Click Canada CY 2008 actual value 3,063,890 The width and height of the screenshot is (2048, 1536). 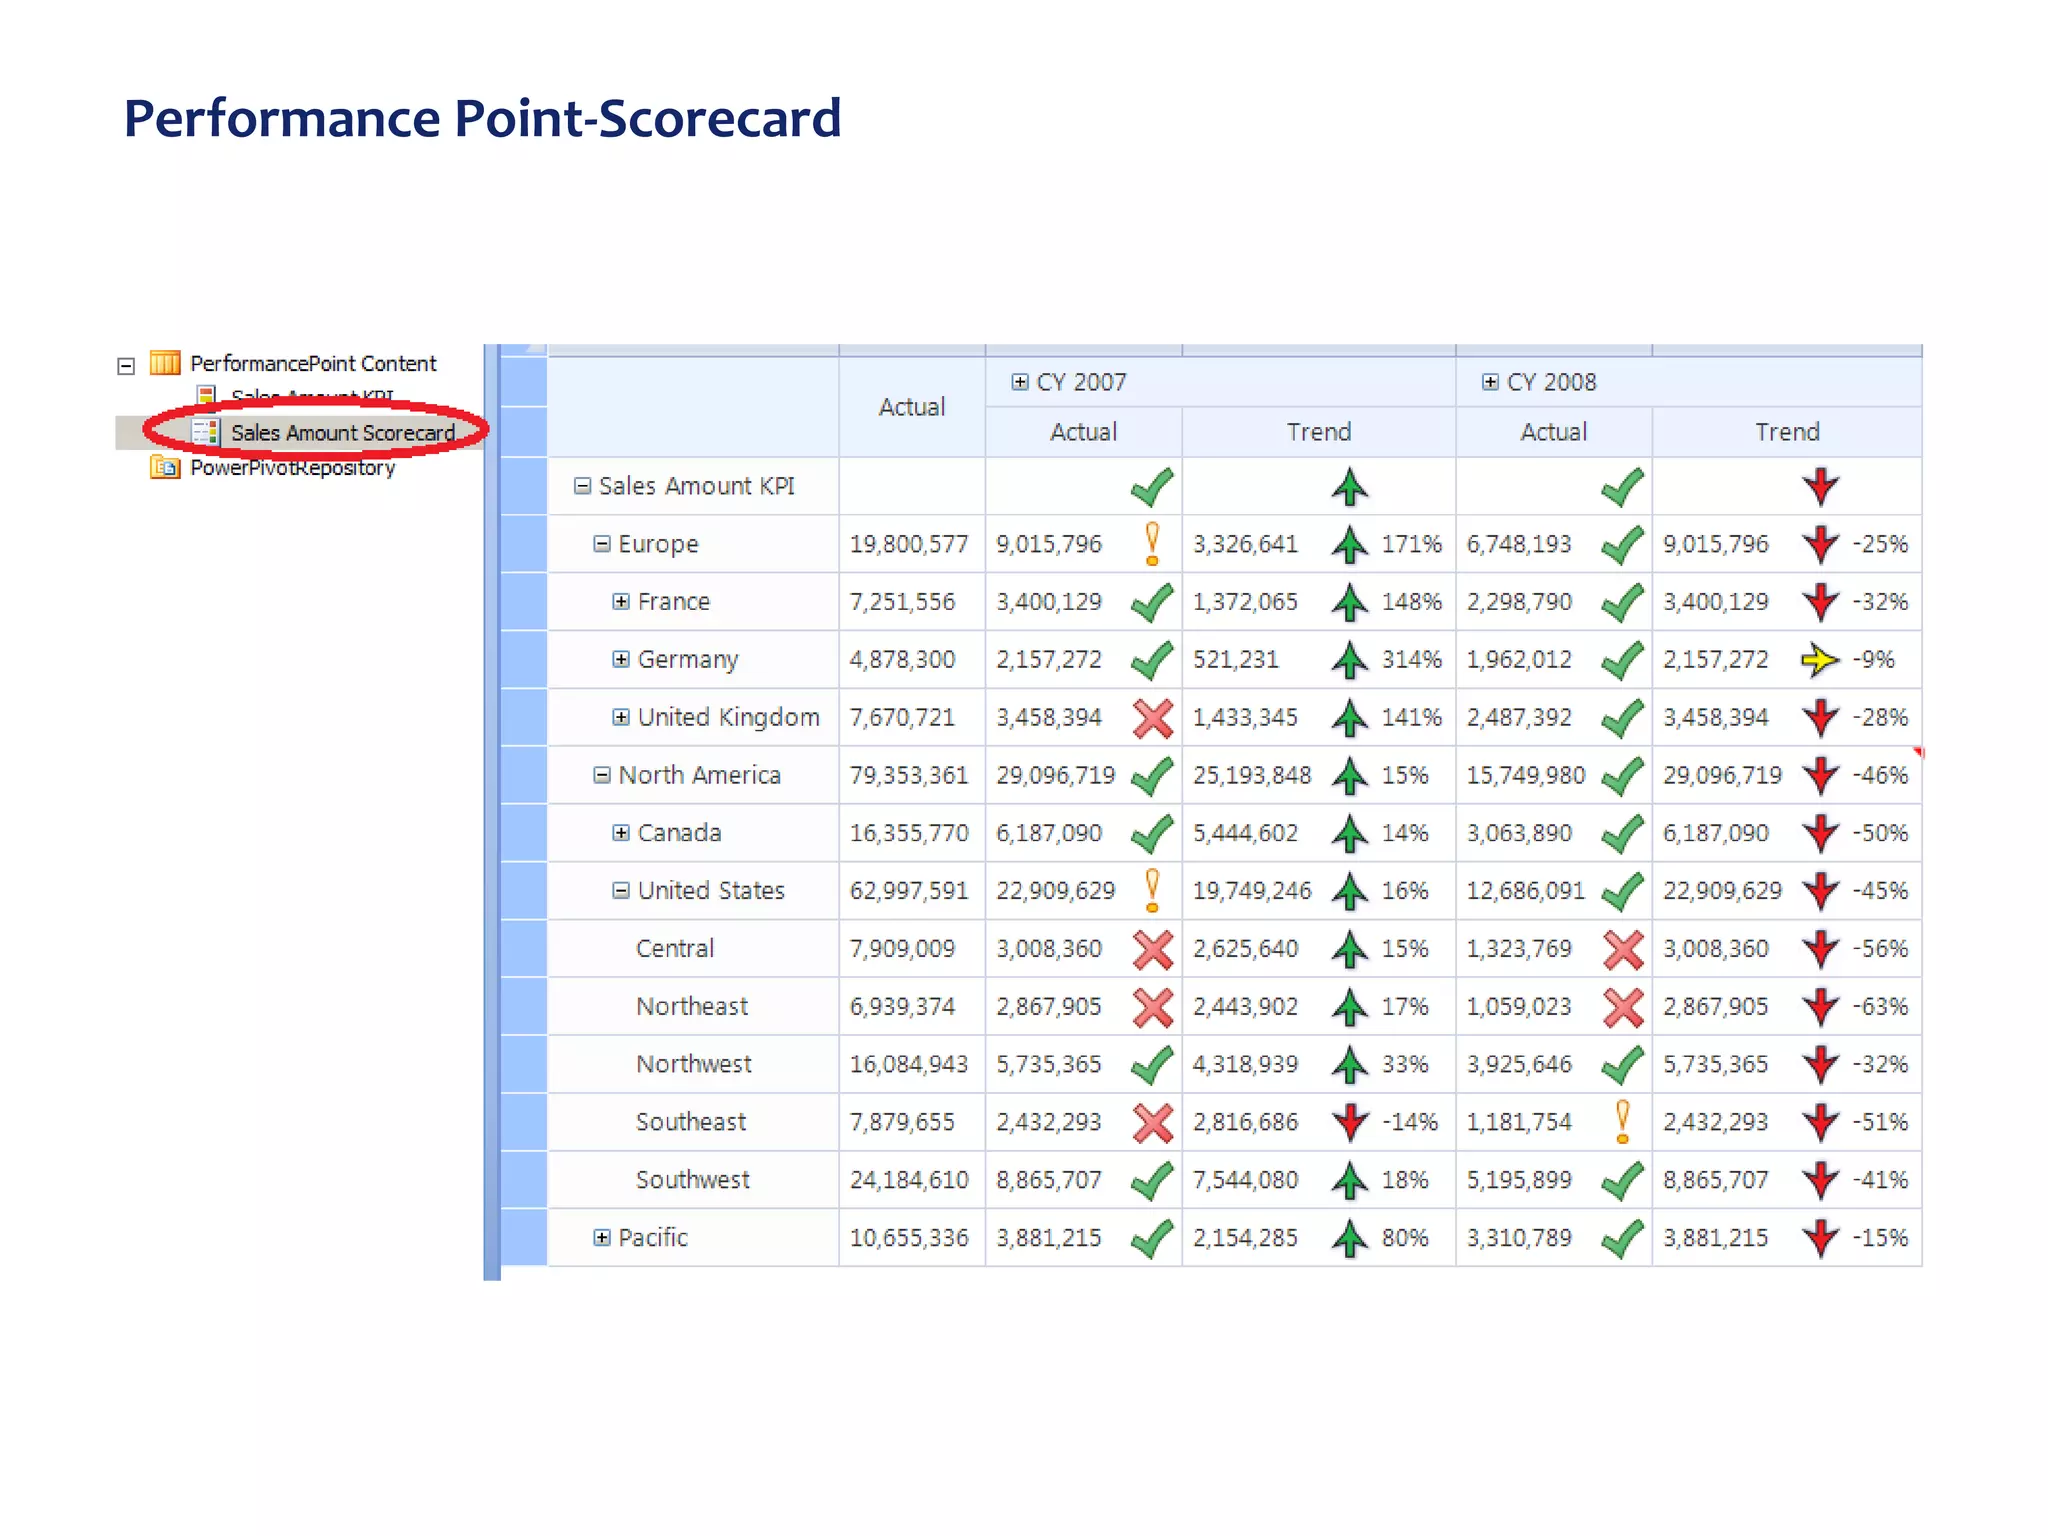coord(1519,833)
